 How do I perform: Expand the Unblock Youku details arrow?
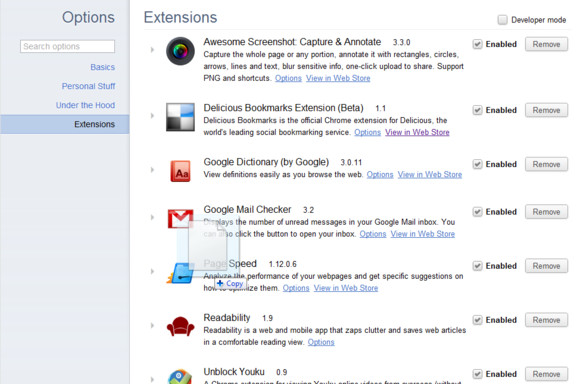(x=152, y=379)
